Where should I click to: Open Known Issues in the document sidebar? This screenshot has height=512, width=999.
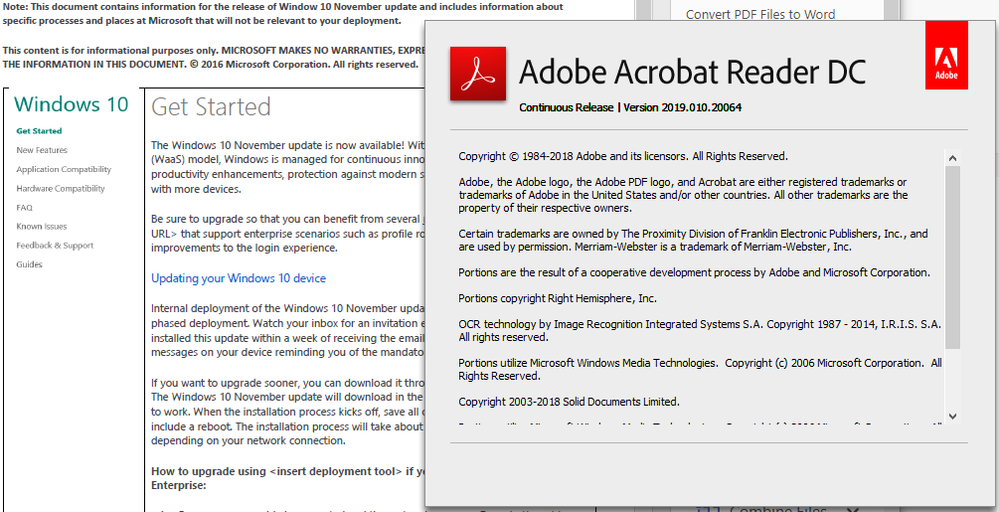[x=41, y=227]
